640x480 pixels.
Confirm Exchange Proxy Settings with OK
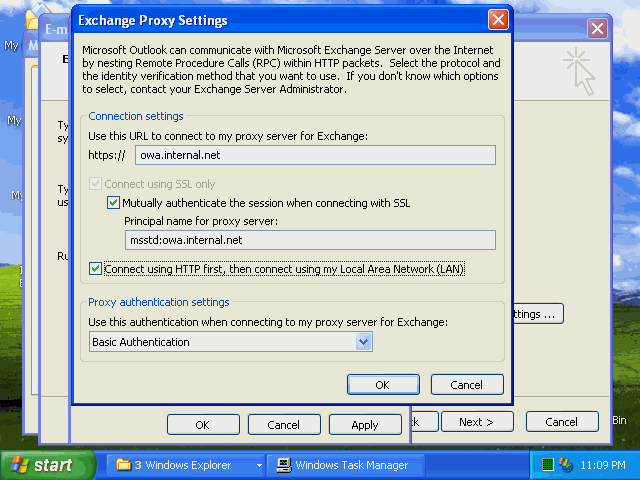coord(383,384)
